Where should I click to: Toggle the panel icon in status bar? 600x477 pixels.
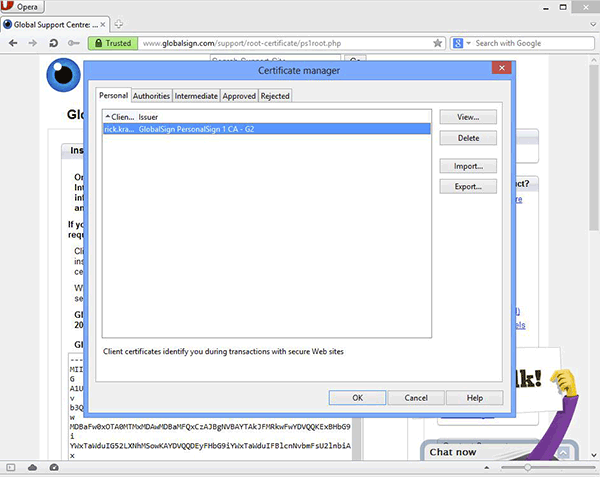[11, 467]
